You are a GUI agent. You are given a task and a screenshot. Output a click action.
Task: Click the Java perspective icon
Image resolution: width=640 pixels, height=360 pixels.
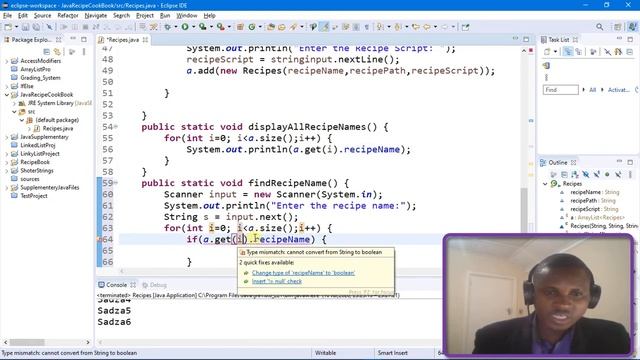click(632, 27)
